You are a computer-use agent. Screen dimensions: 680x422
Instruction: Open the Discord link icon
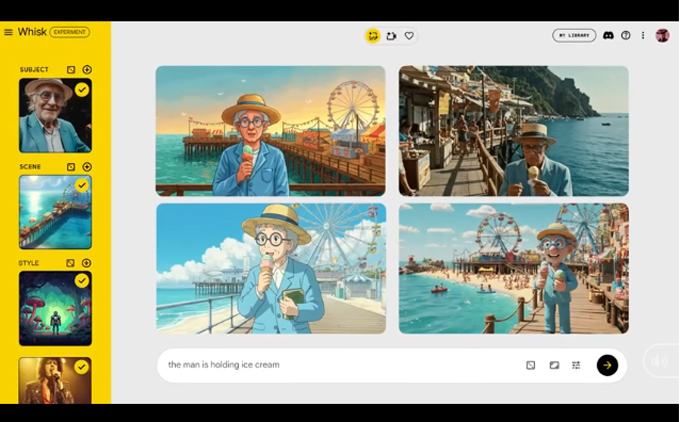tap(608, 36)
